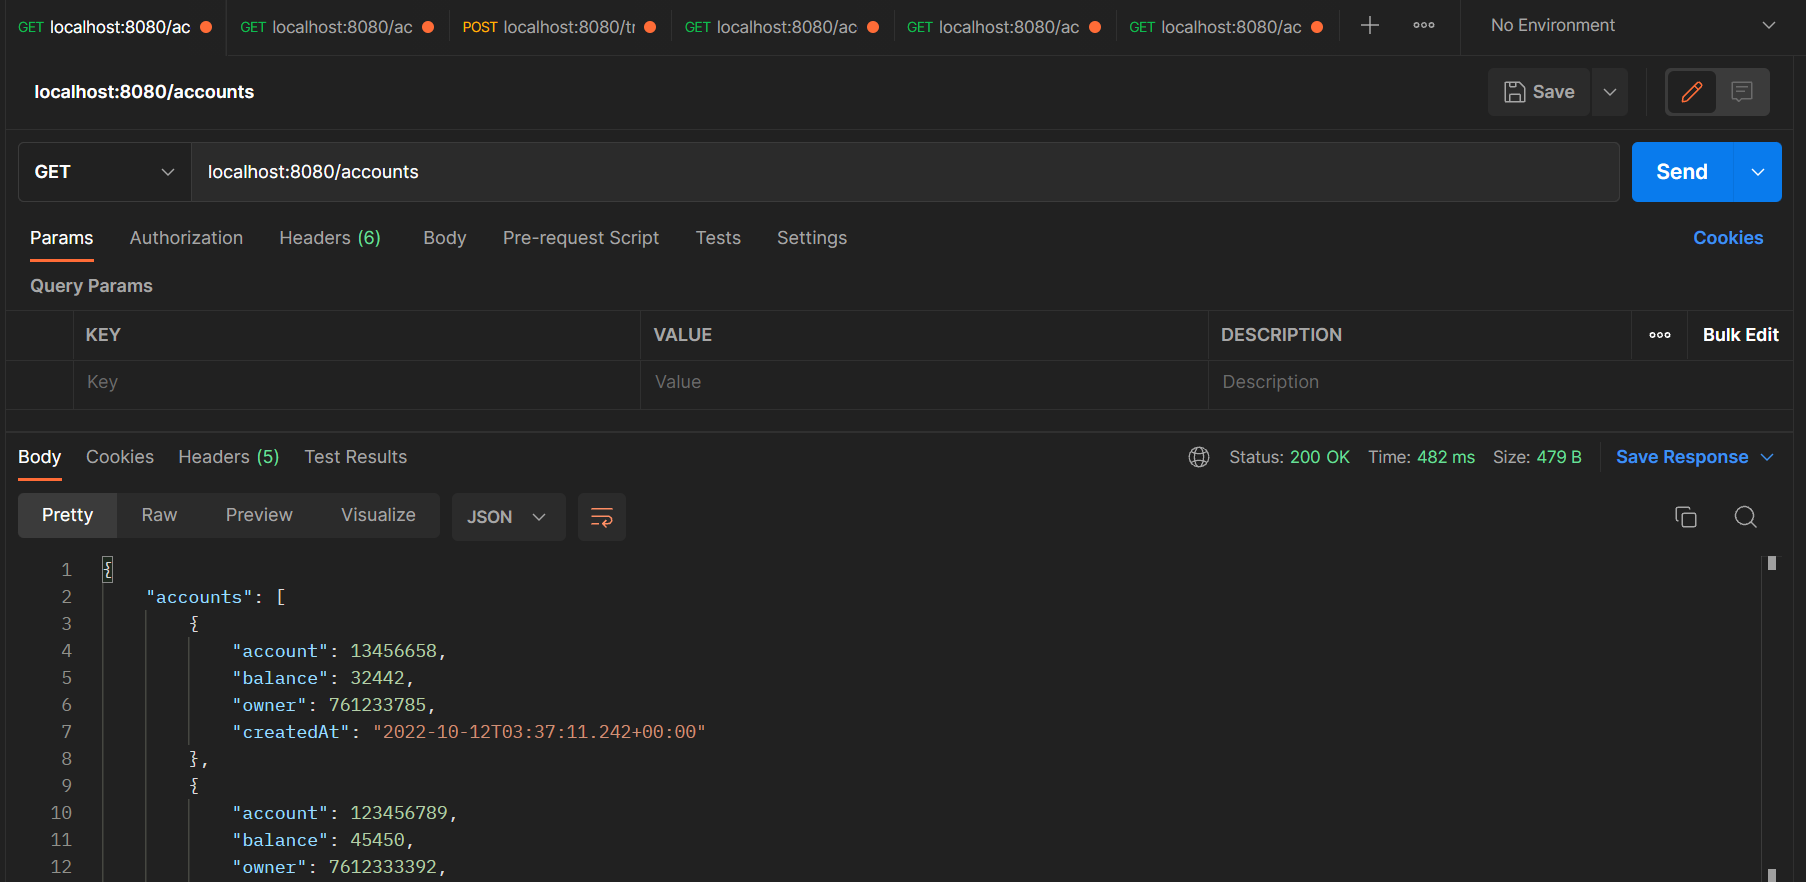Open the Test Results tab
This screenshot has width=1806, height=882.
(x=356, y=457)
